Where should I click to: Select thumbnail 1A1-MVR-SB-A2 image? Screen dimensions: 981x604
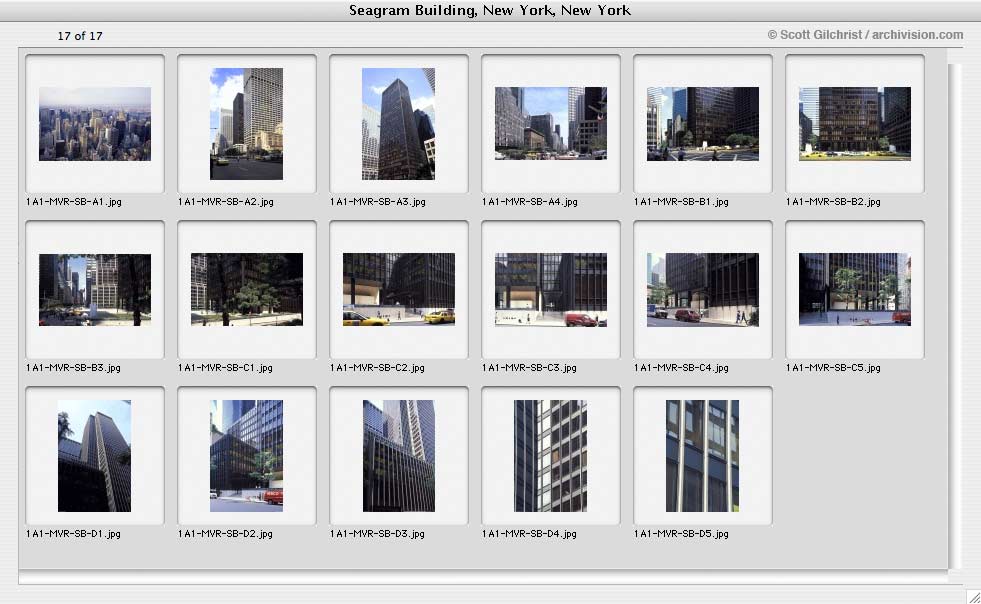click(x=247, y=124)
